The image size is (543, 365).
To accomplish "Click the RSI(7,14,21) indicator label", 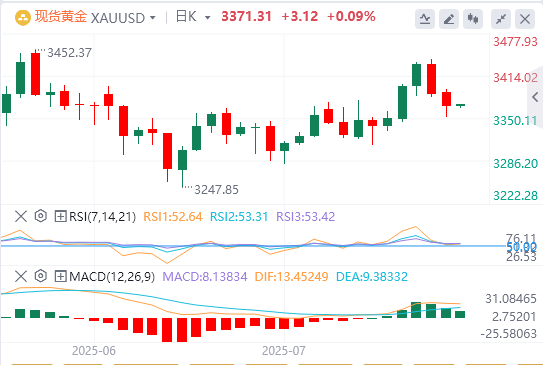I will pyautogui.click(x=103, y=217).
